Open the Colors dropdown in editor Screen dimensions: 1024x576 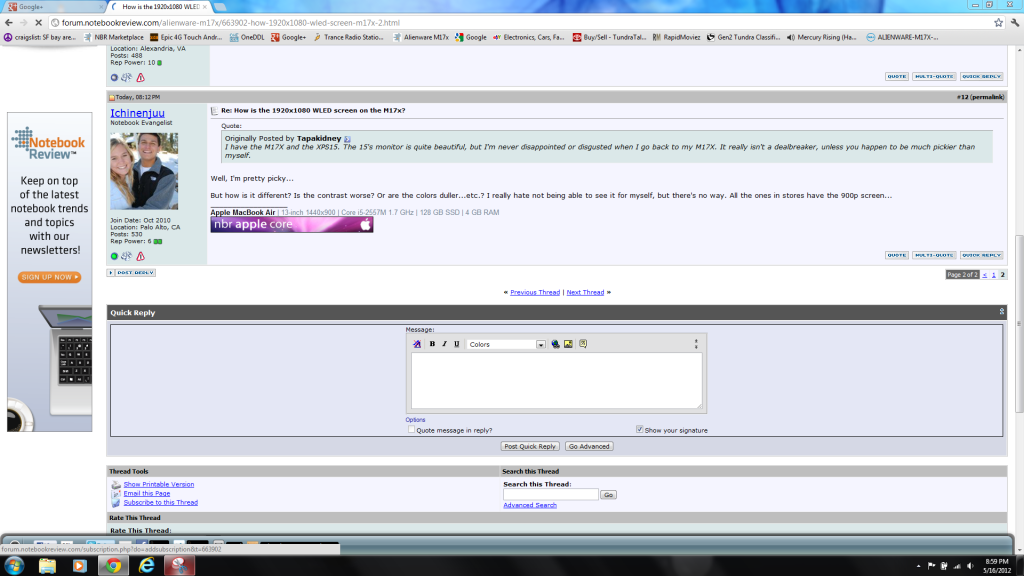coord(506,344)
